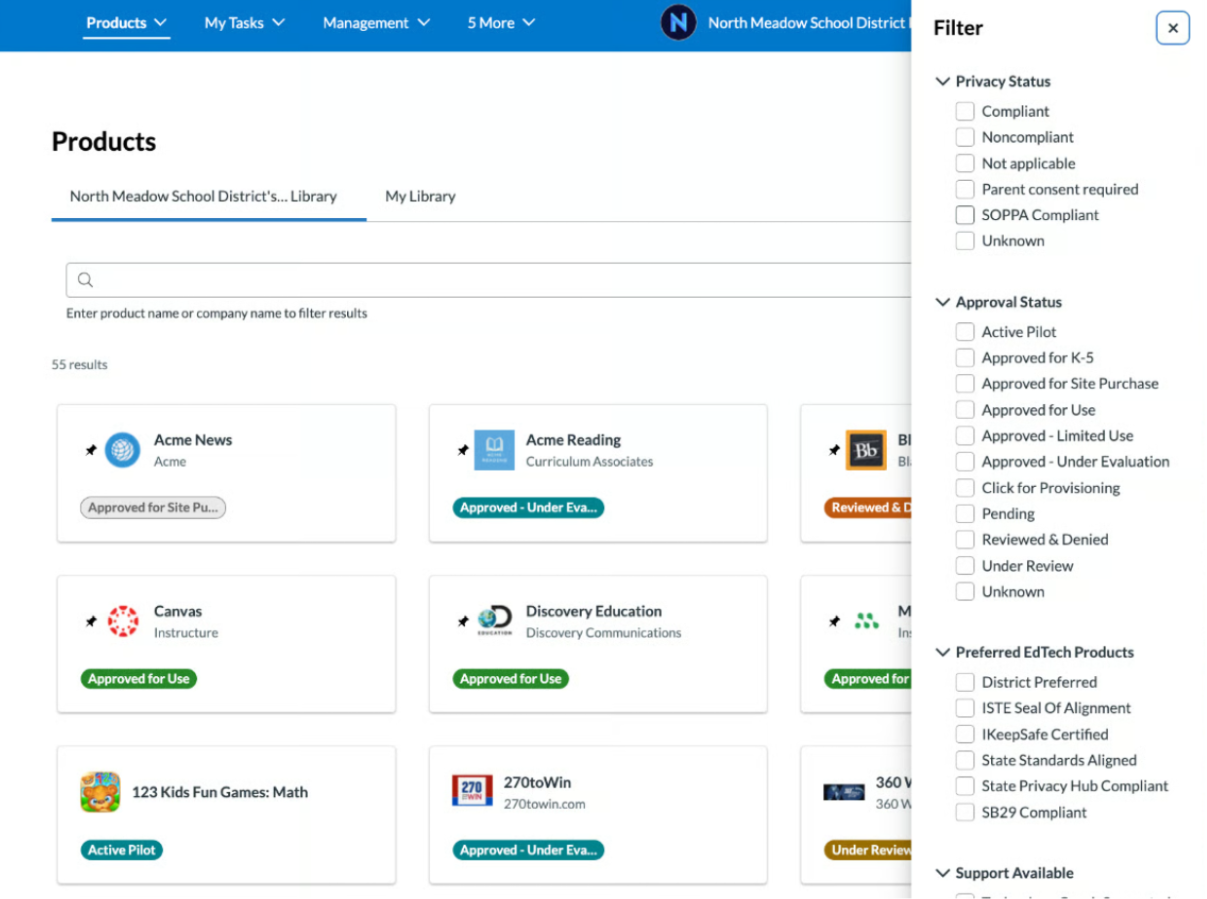Viewport: 1207px width, 899px height.
Task: Collapse the Support Available section
Action: coord(942,873)
